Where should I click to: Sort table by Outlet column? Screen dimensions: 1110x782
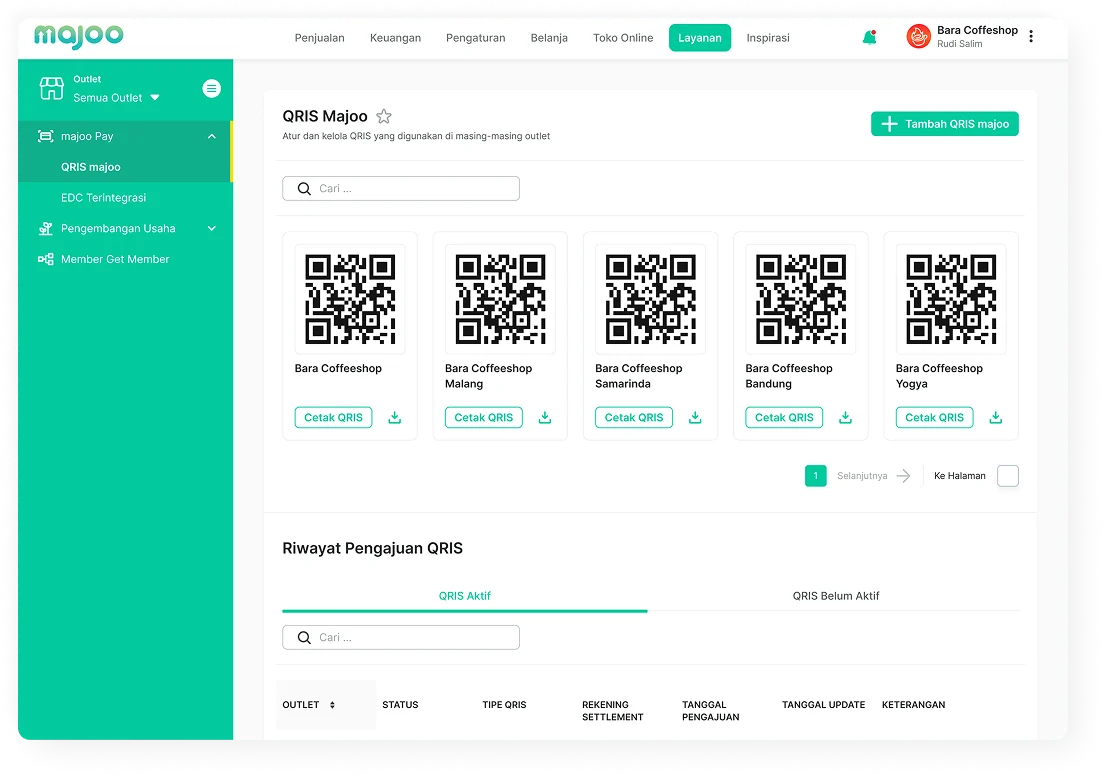[331, 705]
